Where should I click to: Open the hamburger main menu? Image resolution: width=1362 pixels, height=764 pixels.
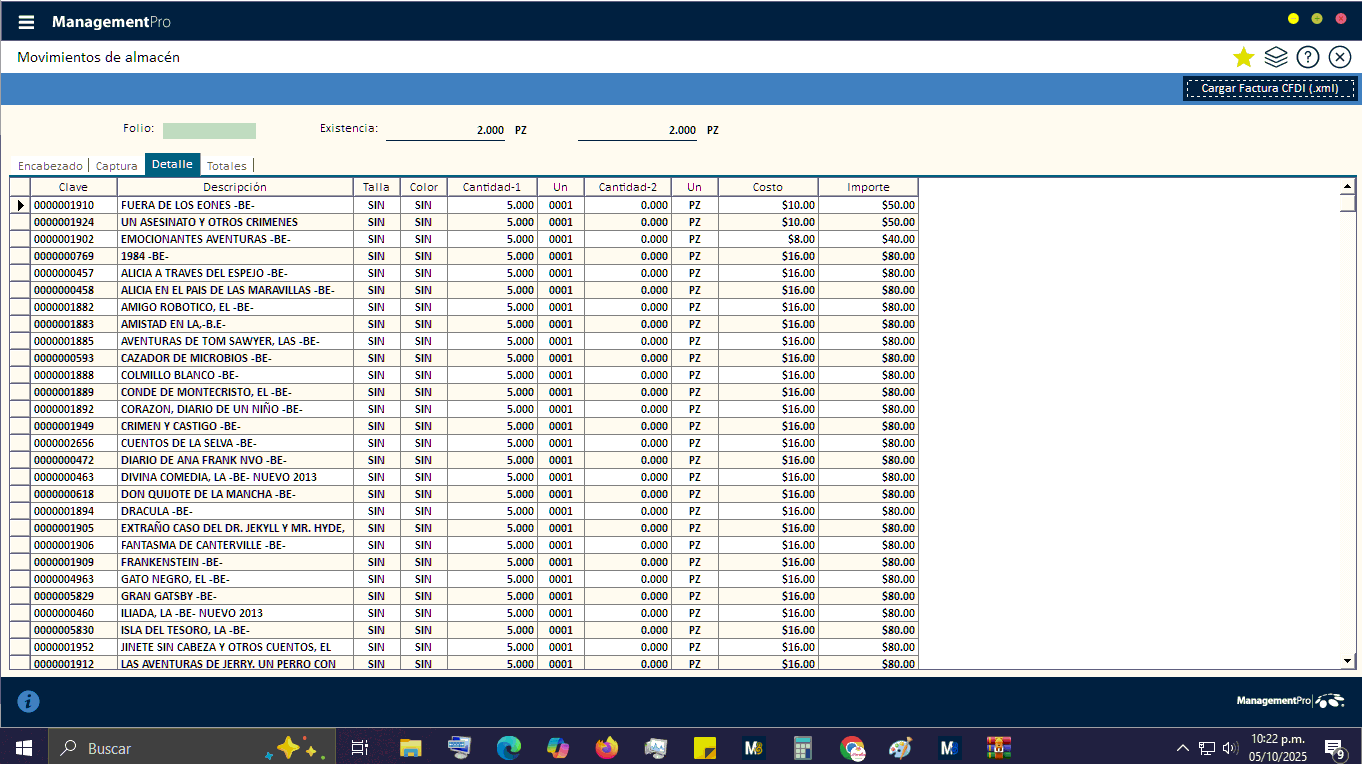pos(26,22)
